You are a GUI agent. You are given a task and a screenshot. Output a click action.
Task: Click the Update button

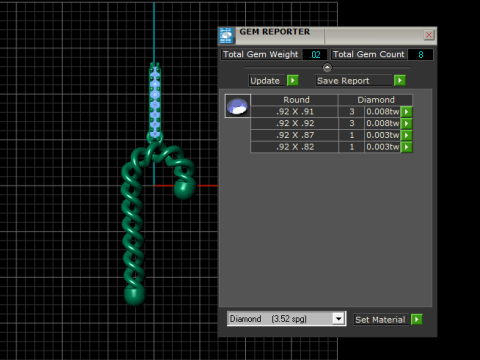(x=266, y=81)
